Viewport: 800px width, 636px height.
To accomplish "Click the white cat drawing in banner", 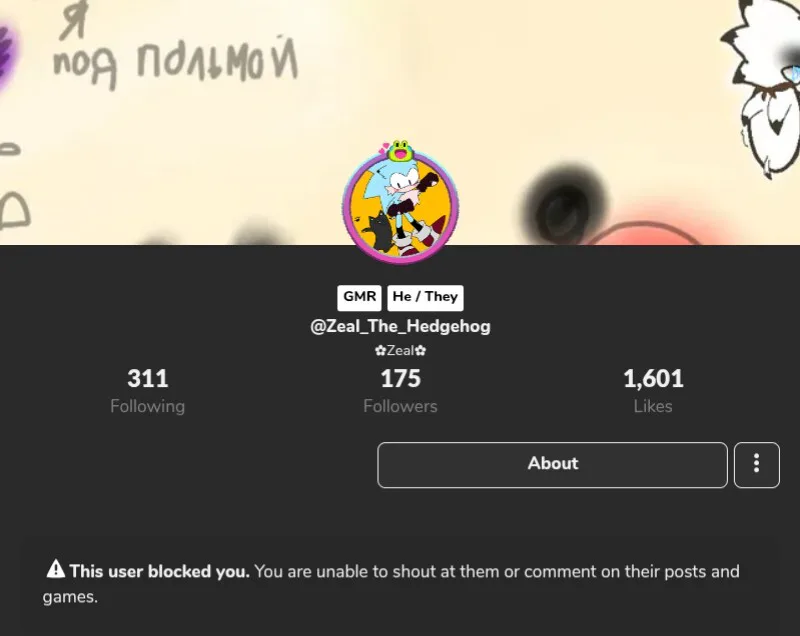I will (x=763, y=87).
